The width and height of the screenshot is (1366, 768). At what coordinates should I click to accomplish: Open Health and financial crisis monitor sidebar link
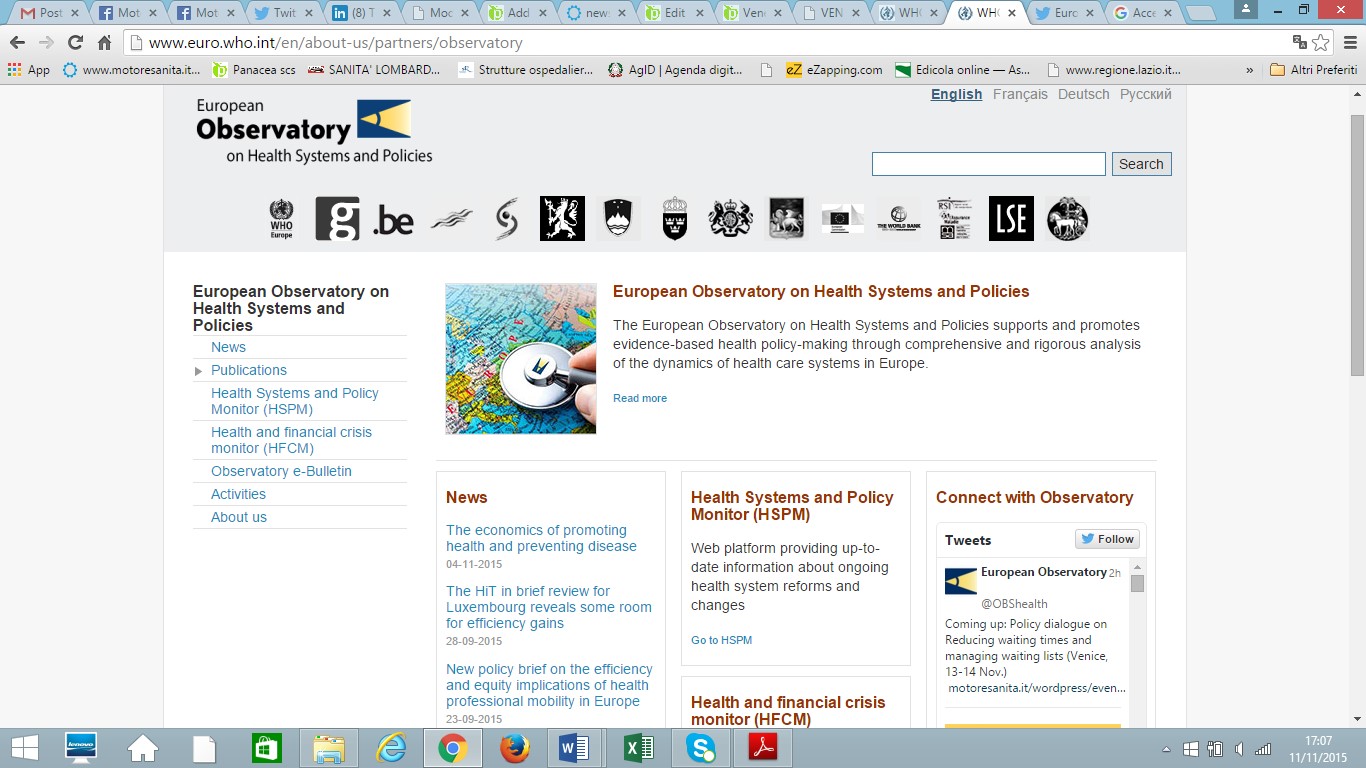pos(291,440)
